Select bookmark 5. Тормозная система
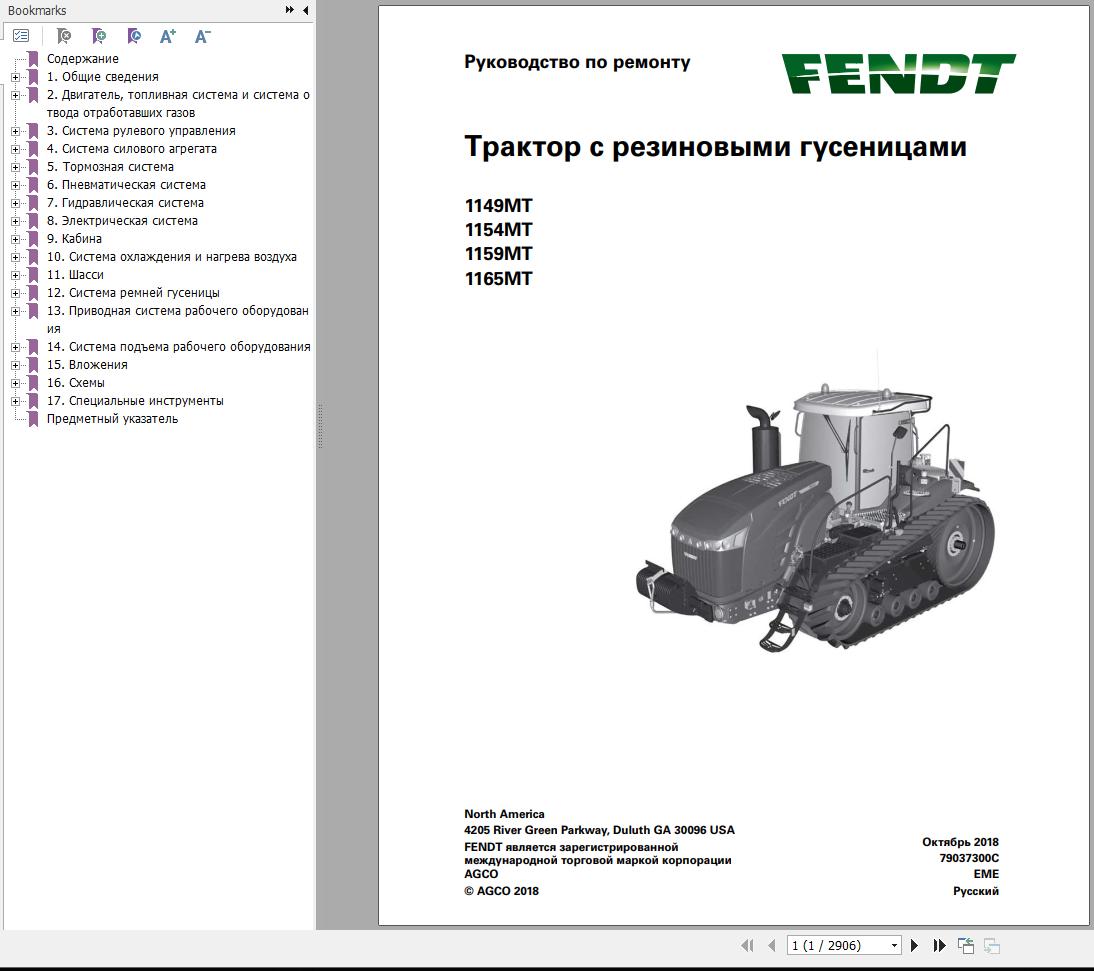1094x971 pixels. 110,167
